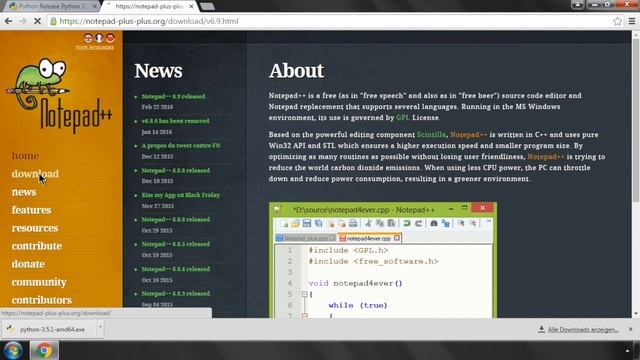Select the English language flag icon
640x360 pixels.
click(x=88, y=38)
